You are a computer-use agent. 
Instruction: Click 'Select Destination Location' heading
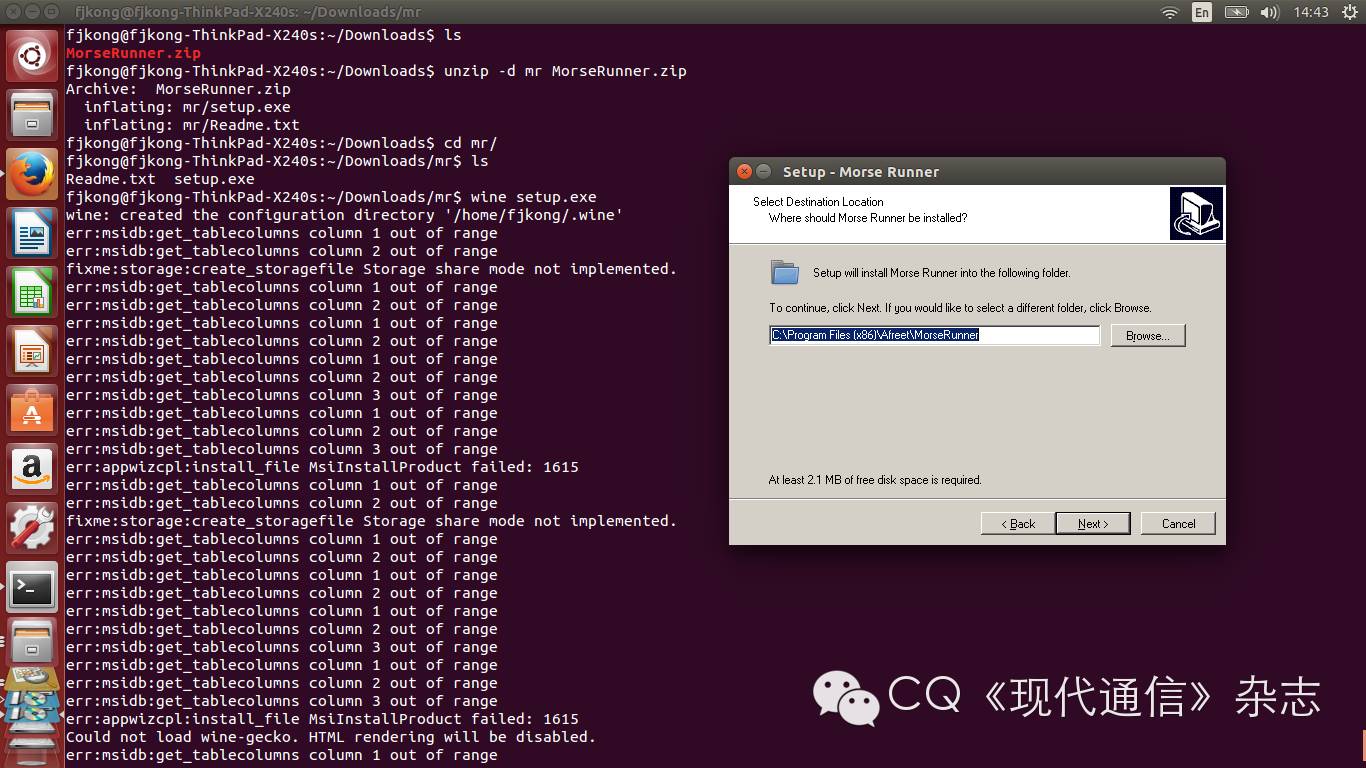tap(818, 202)
